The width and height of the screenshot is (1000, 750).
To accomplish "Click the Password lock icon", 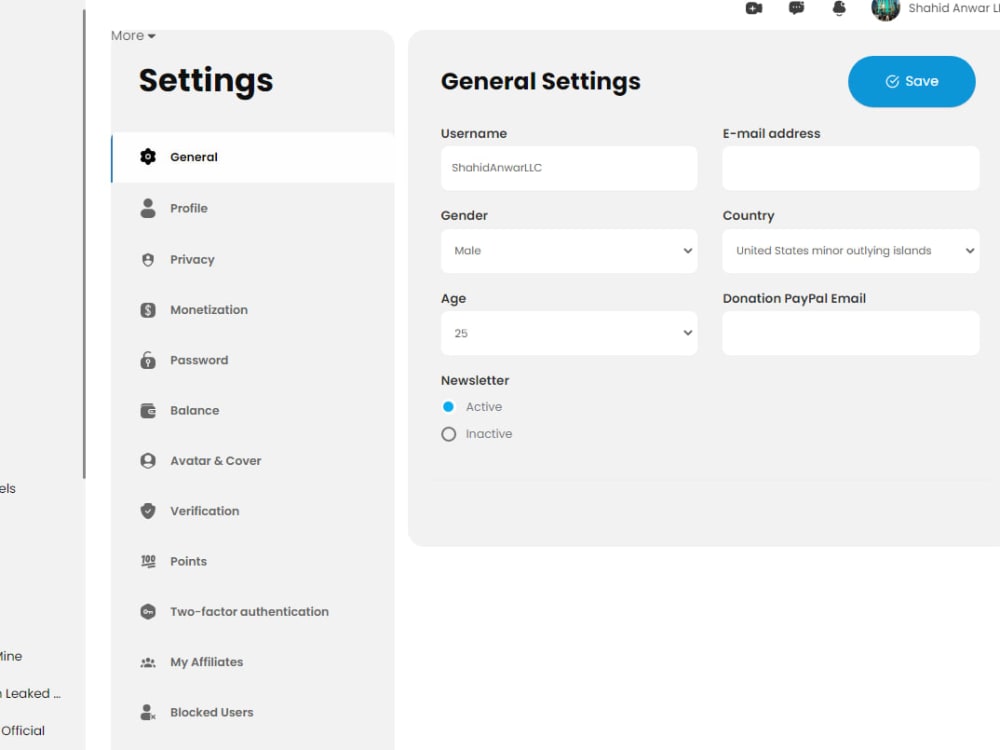I will coord(148,360).
